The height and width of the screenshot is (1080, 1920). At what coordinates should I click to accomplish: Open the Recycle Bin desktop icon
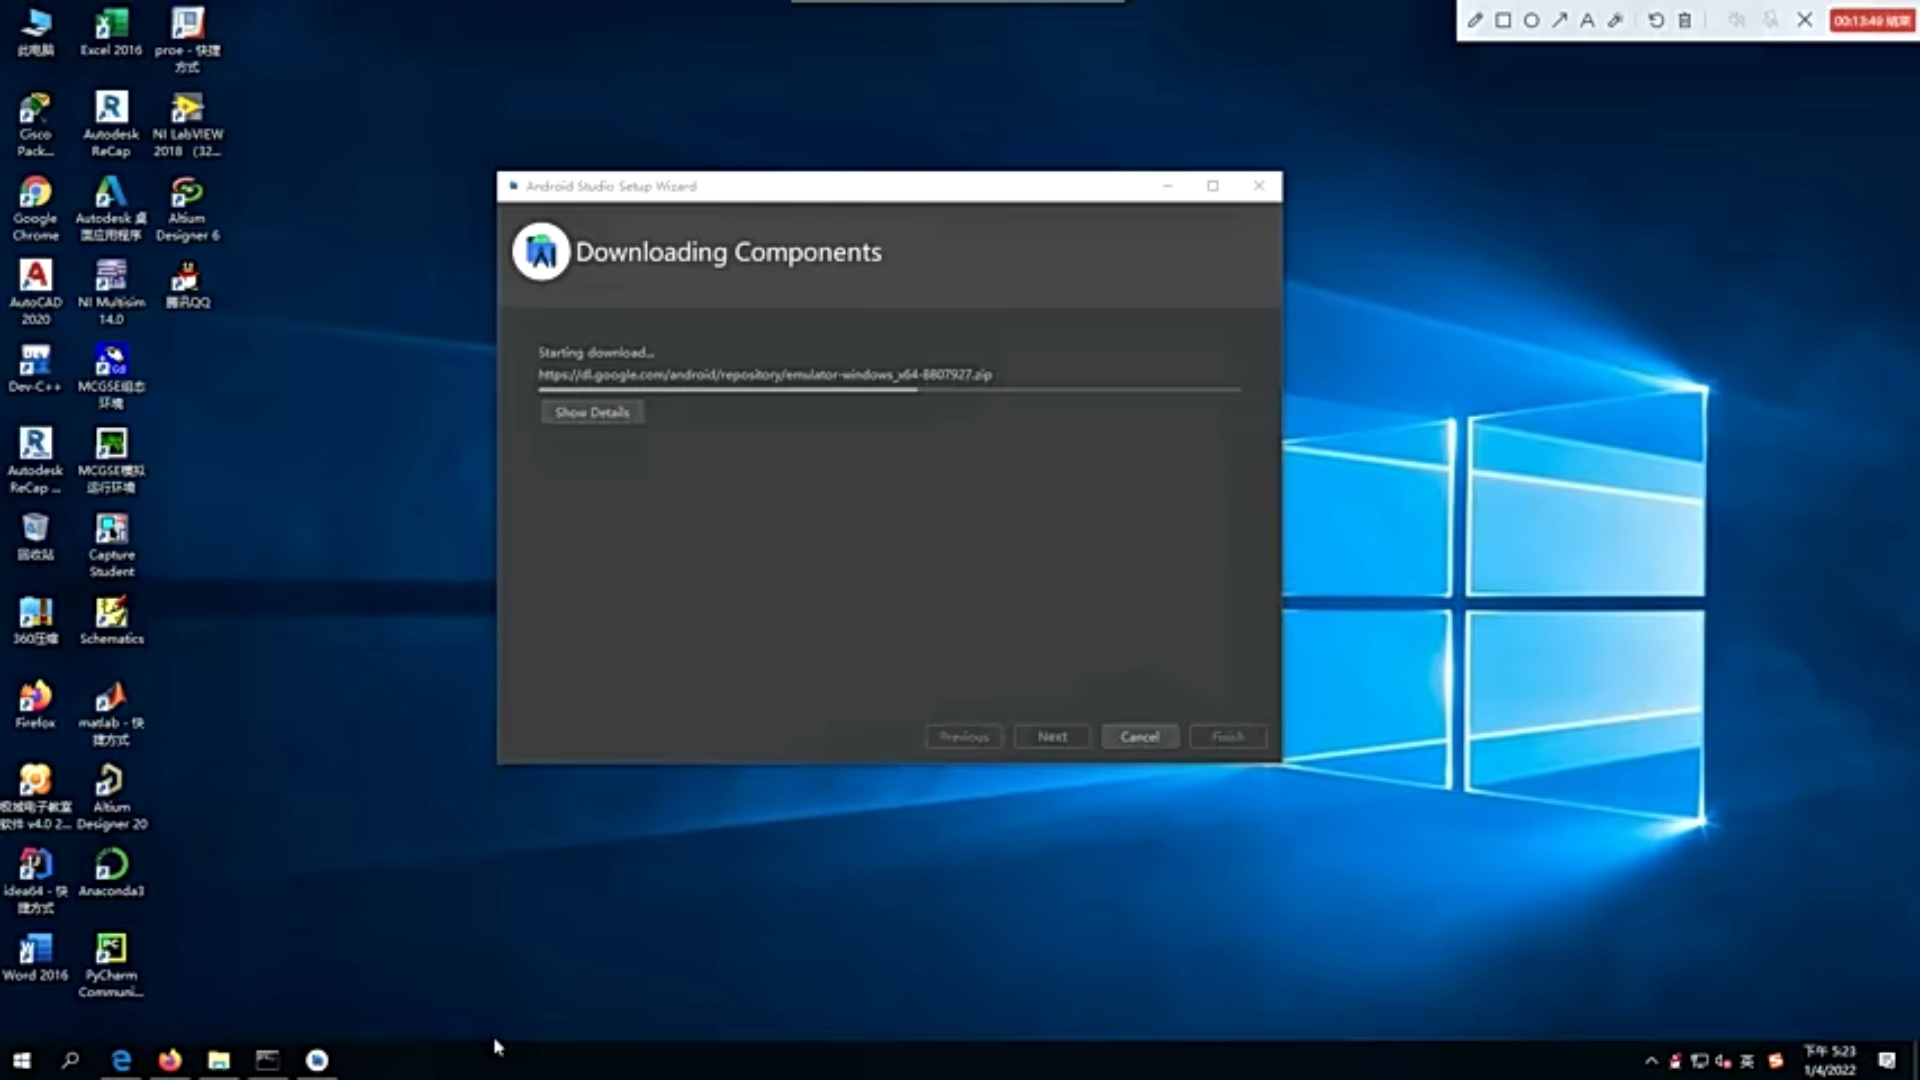tap(35, 536)
